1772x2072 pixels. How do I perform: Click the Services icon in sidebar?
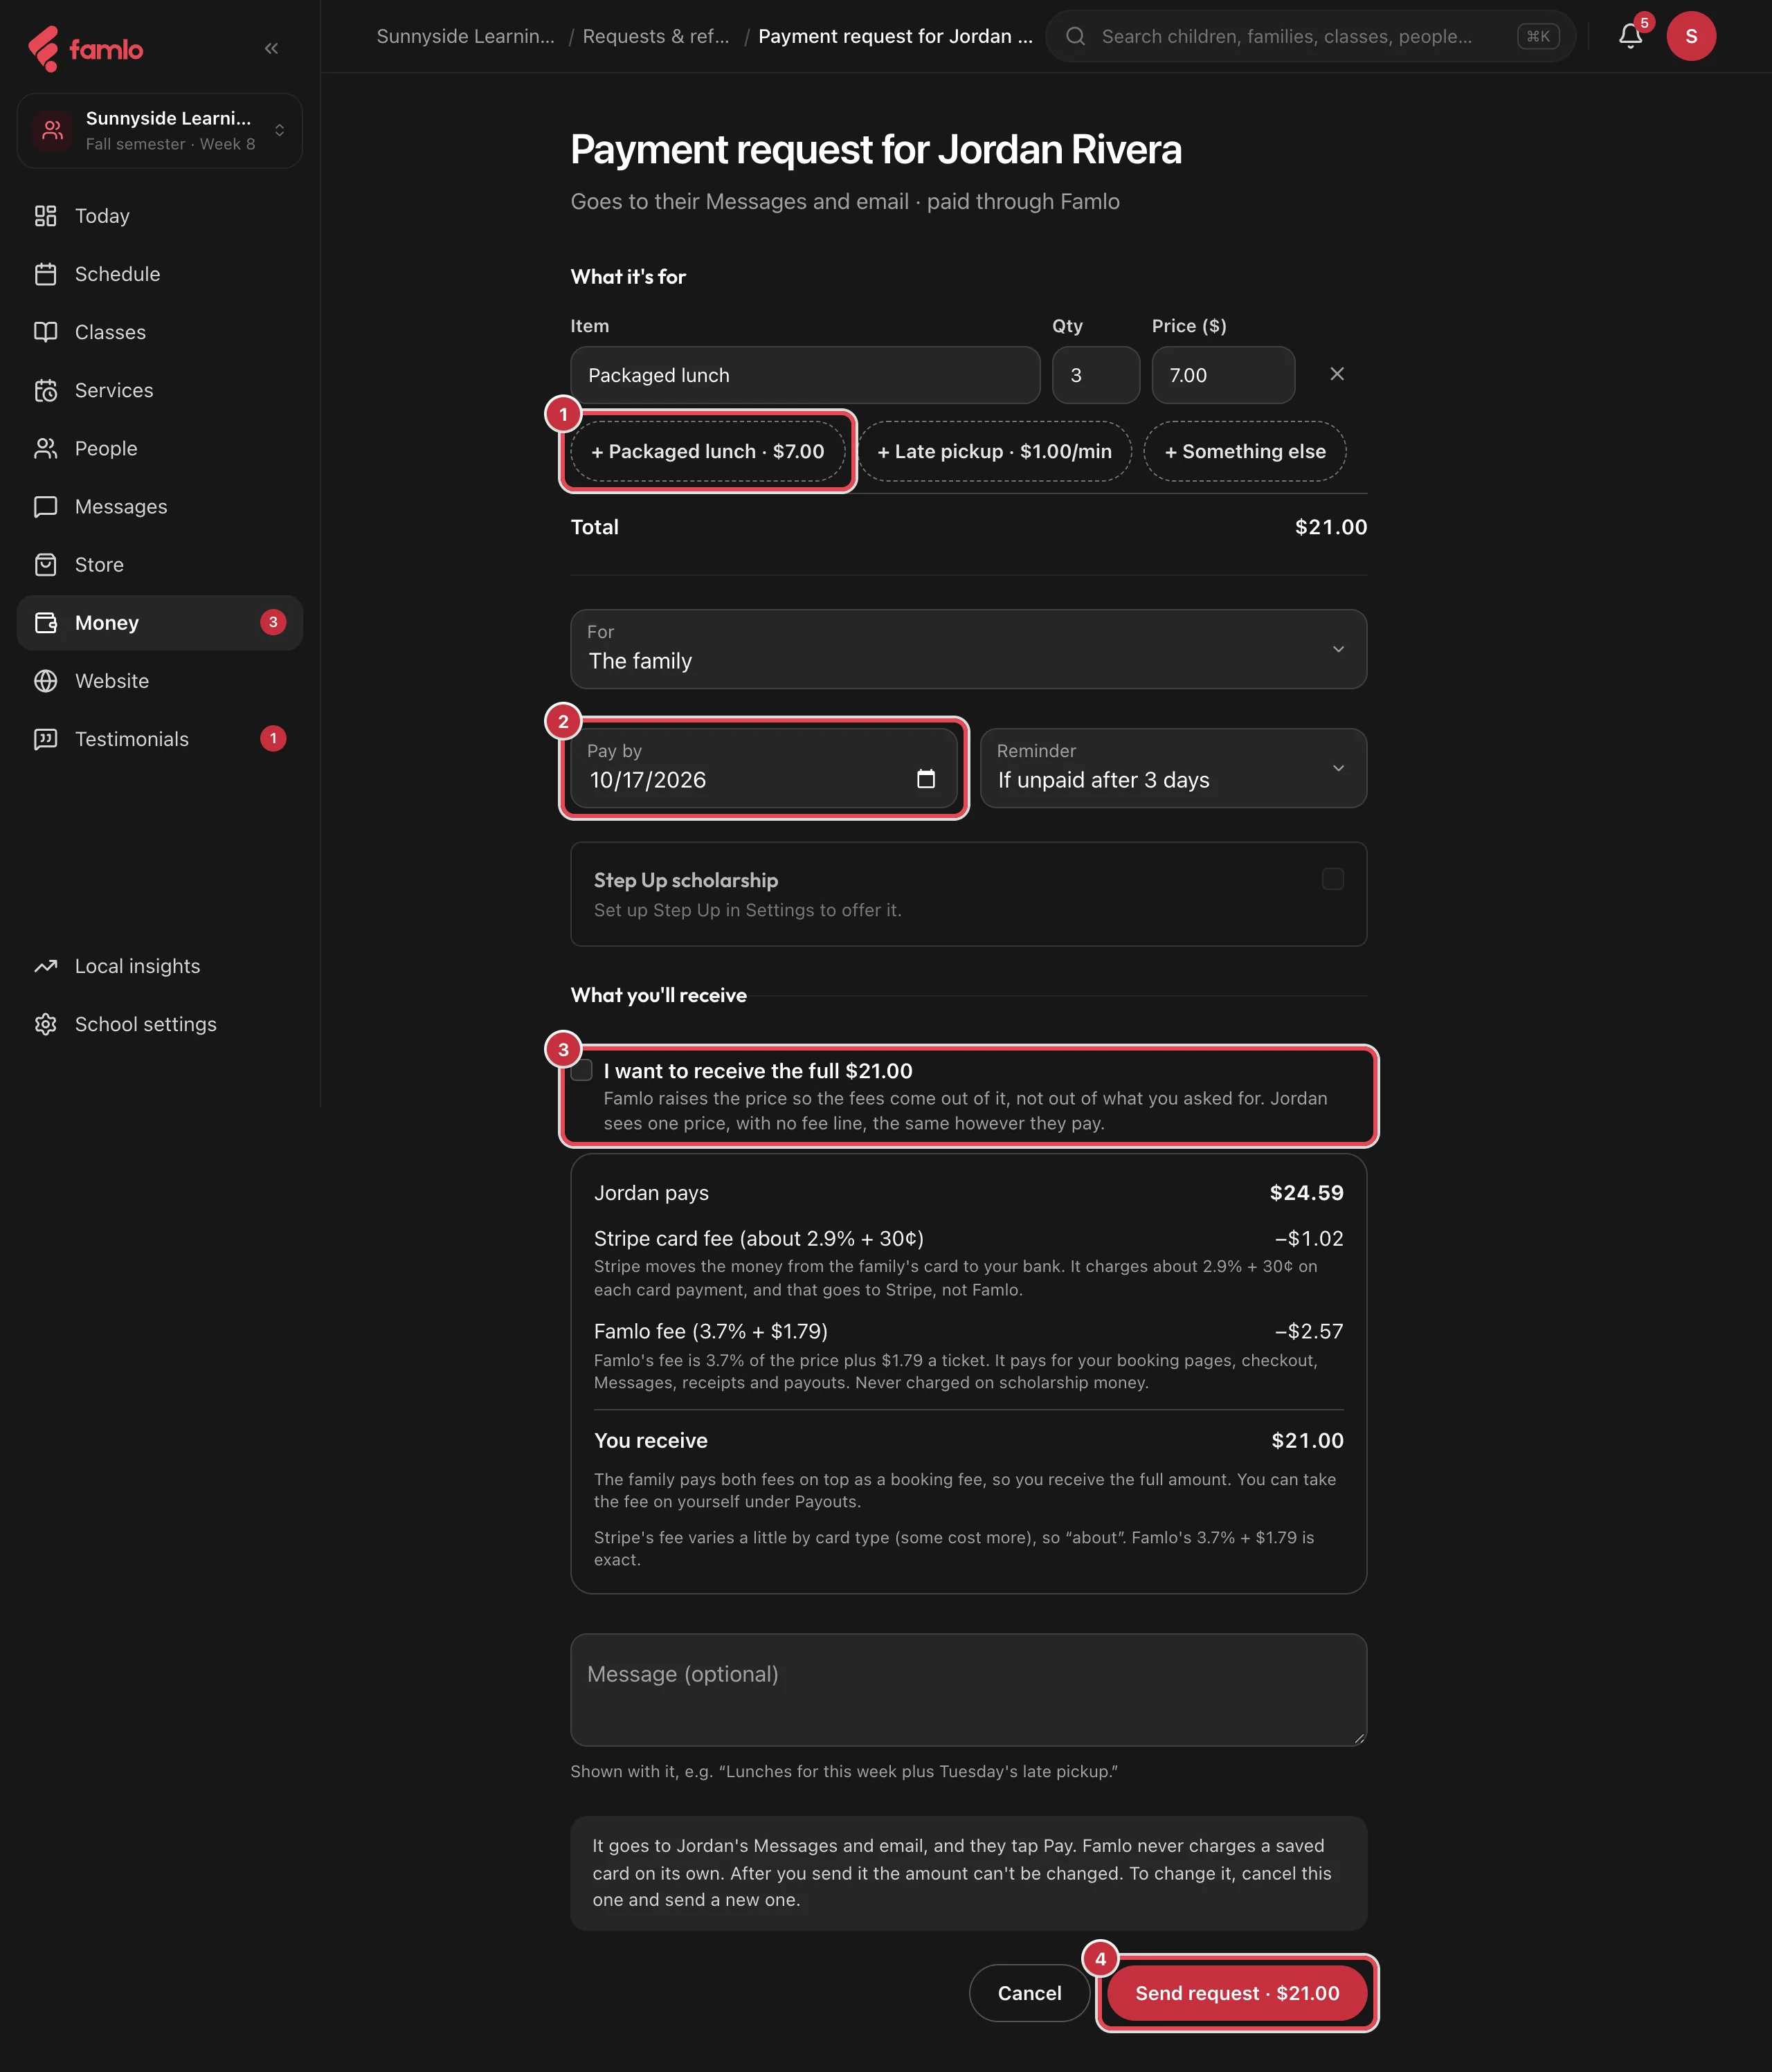(x=46, y=390)
